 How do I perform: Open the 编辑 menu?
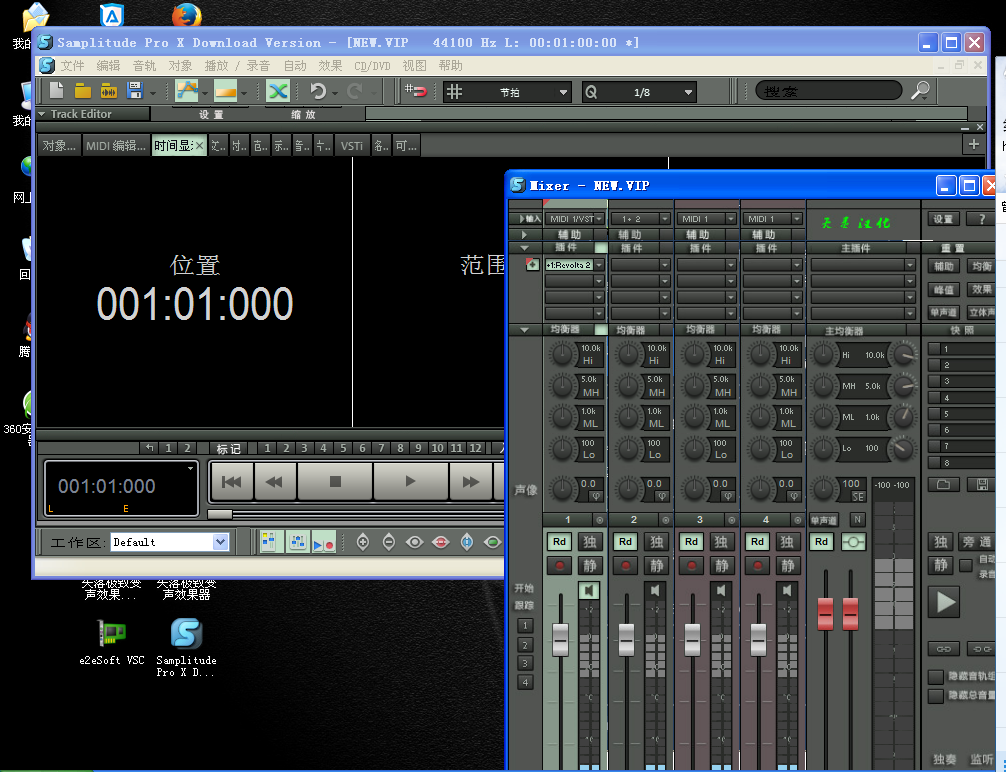pyautogui.click(x=108, y=65)
